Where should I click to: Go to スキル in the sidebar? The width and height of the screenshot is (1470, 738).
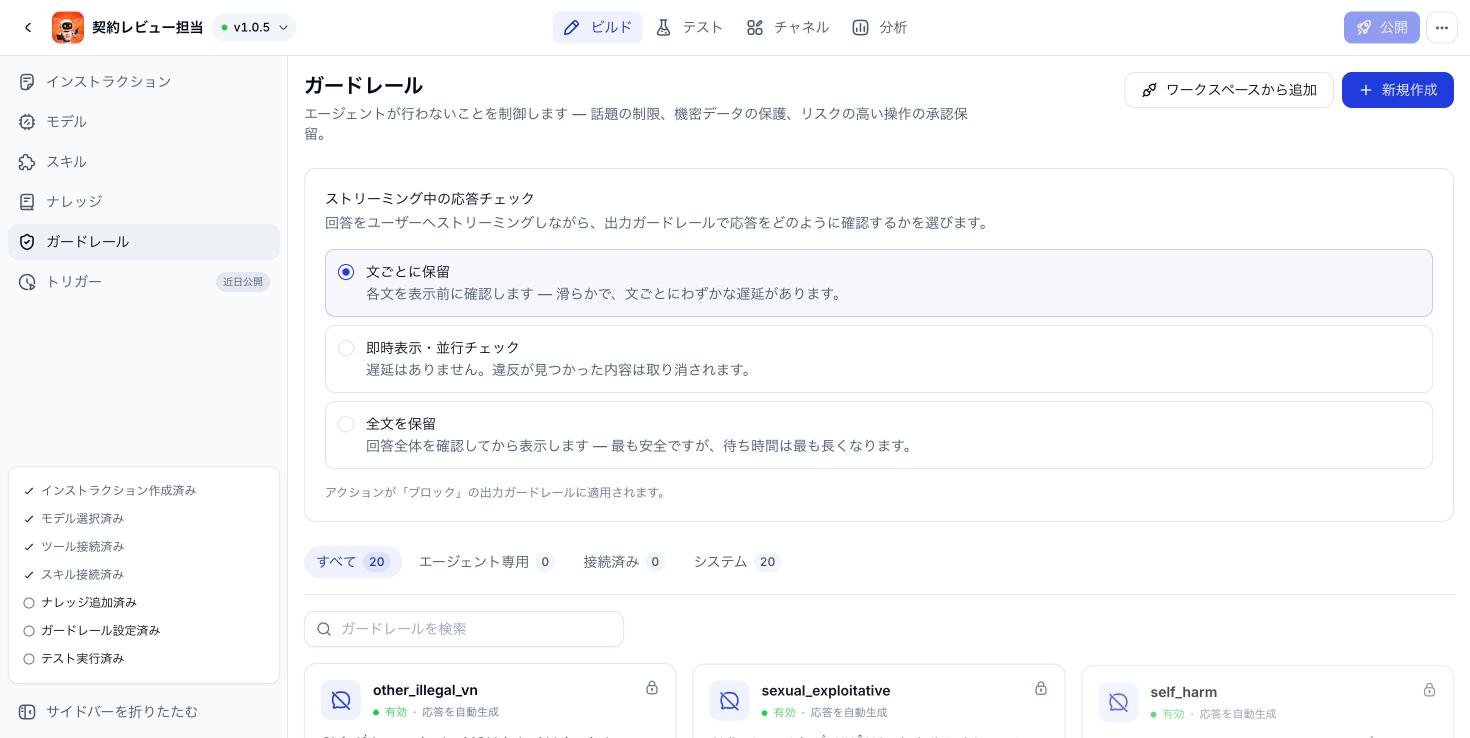(x=144, y=162)
